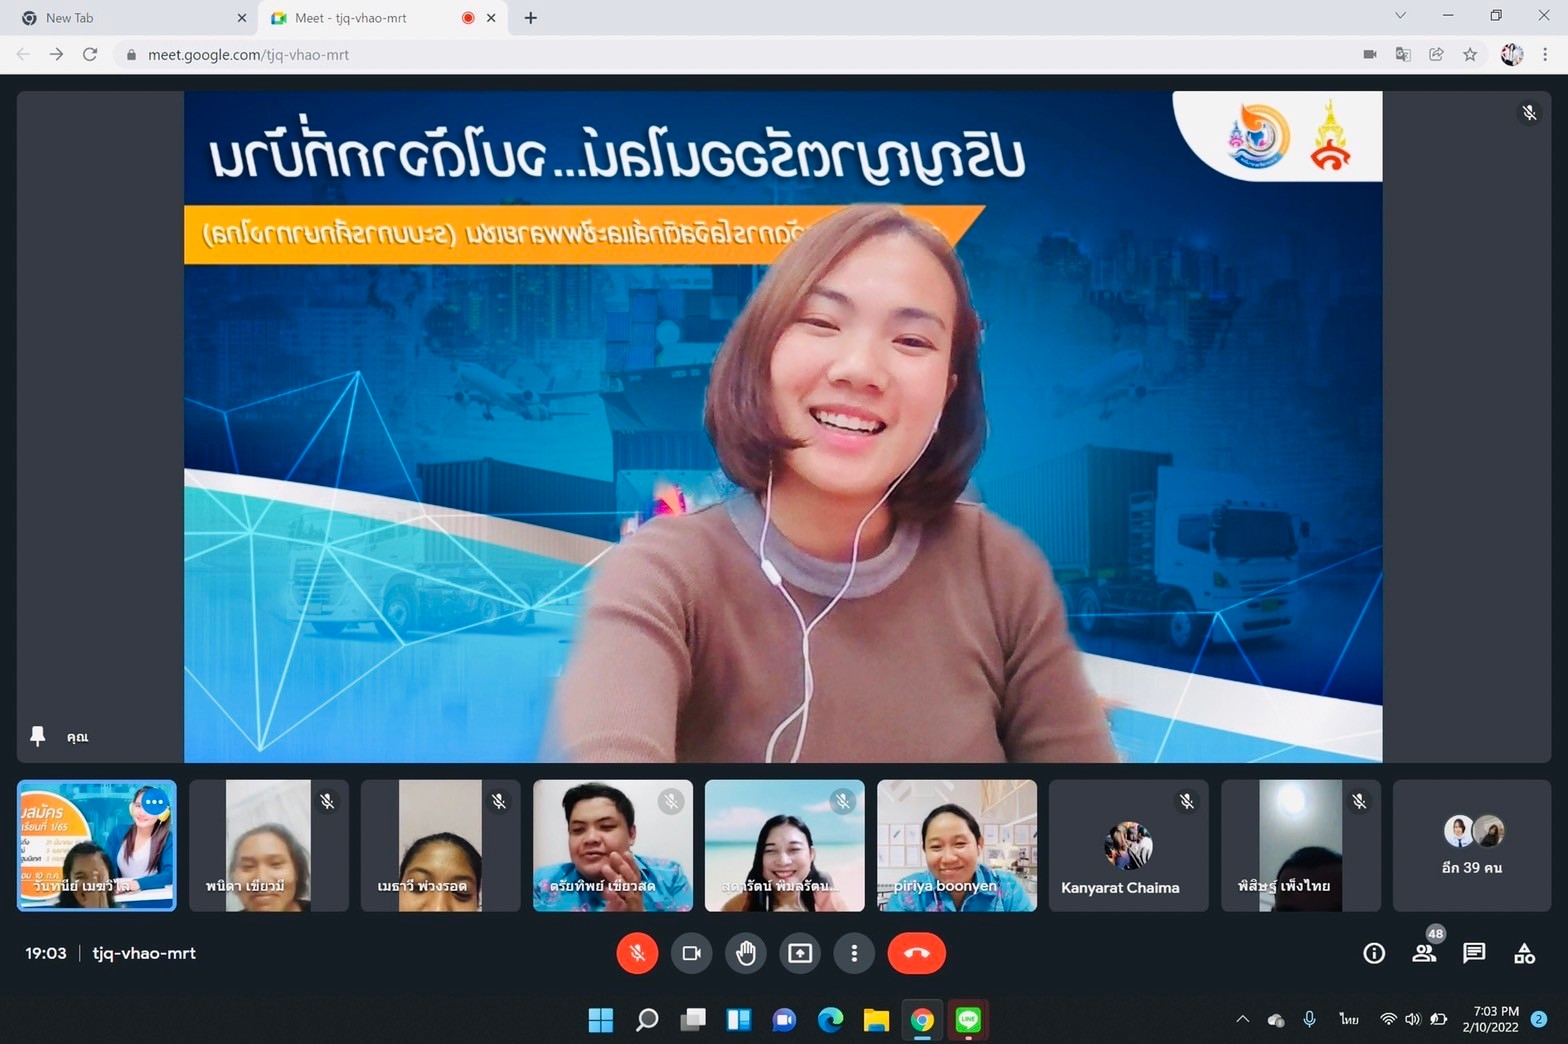Open the meeting details info icon

coord(1374,953)
